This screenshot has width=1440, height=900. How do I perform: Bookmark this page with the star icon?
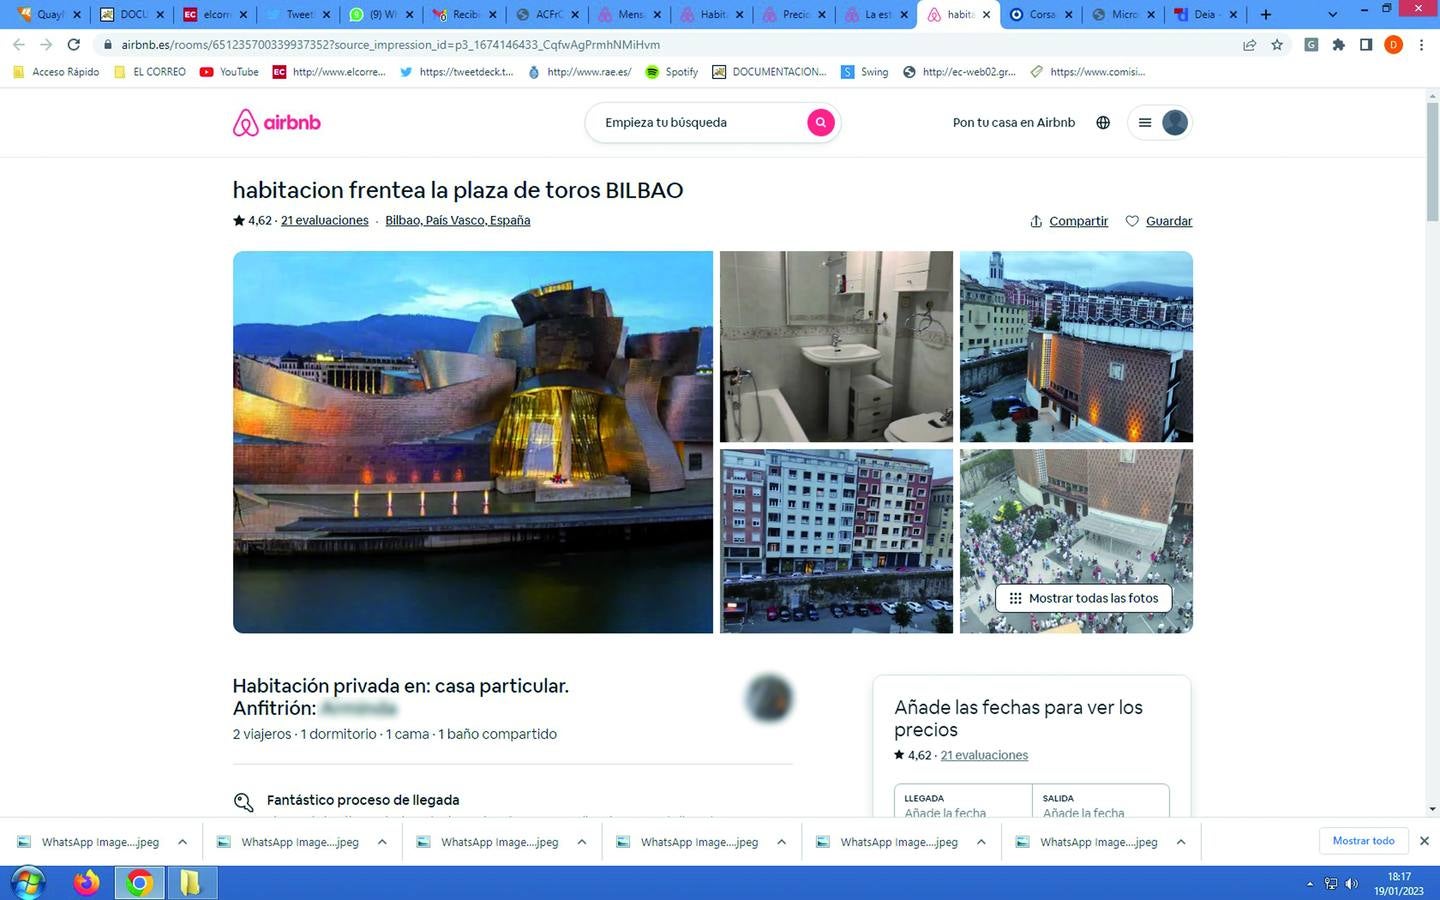coord(1277,44)
